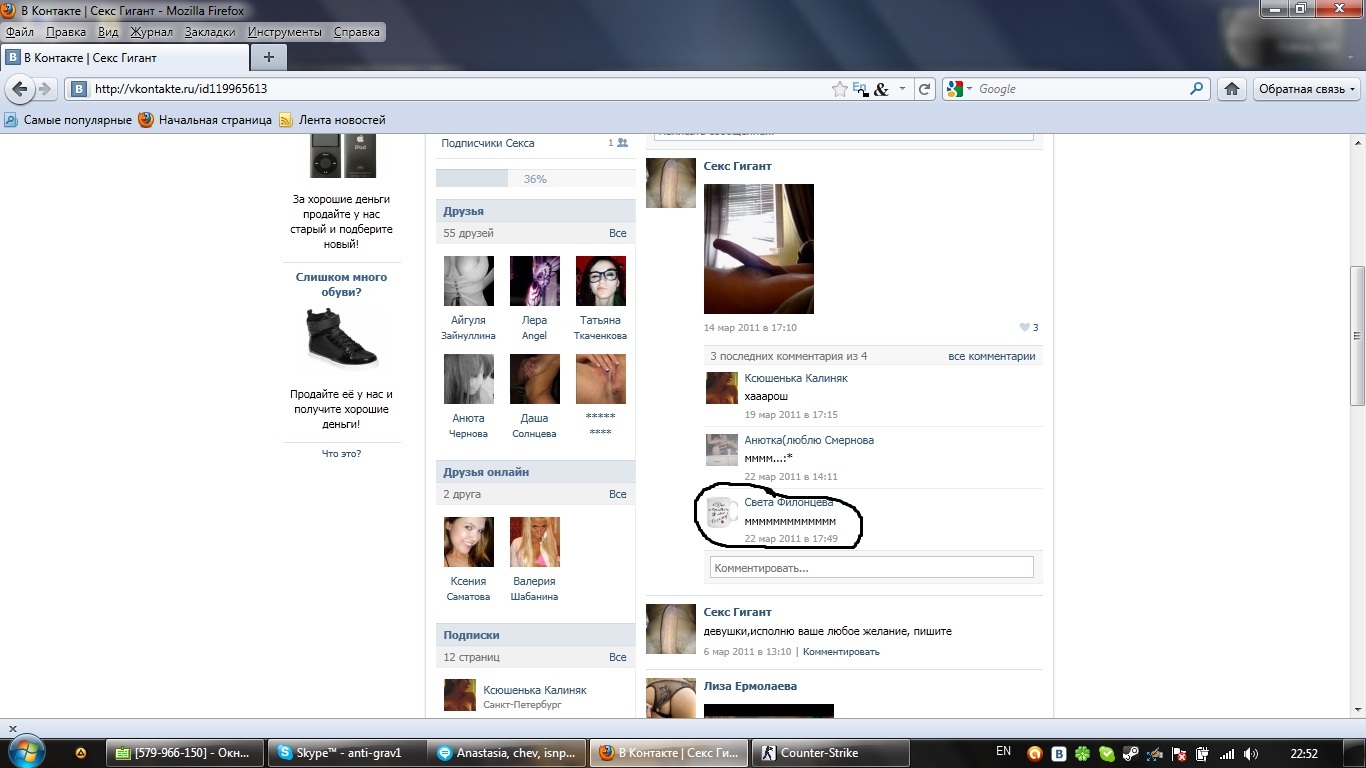The height and width of the screenshot is (768, 1366).
Task: Go to the Firefox home page icon
Action: 1232,89
